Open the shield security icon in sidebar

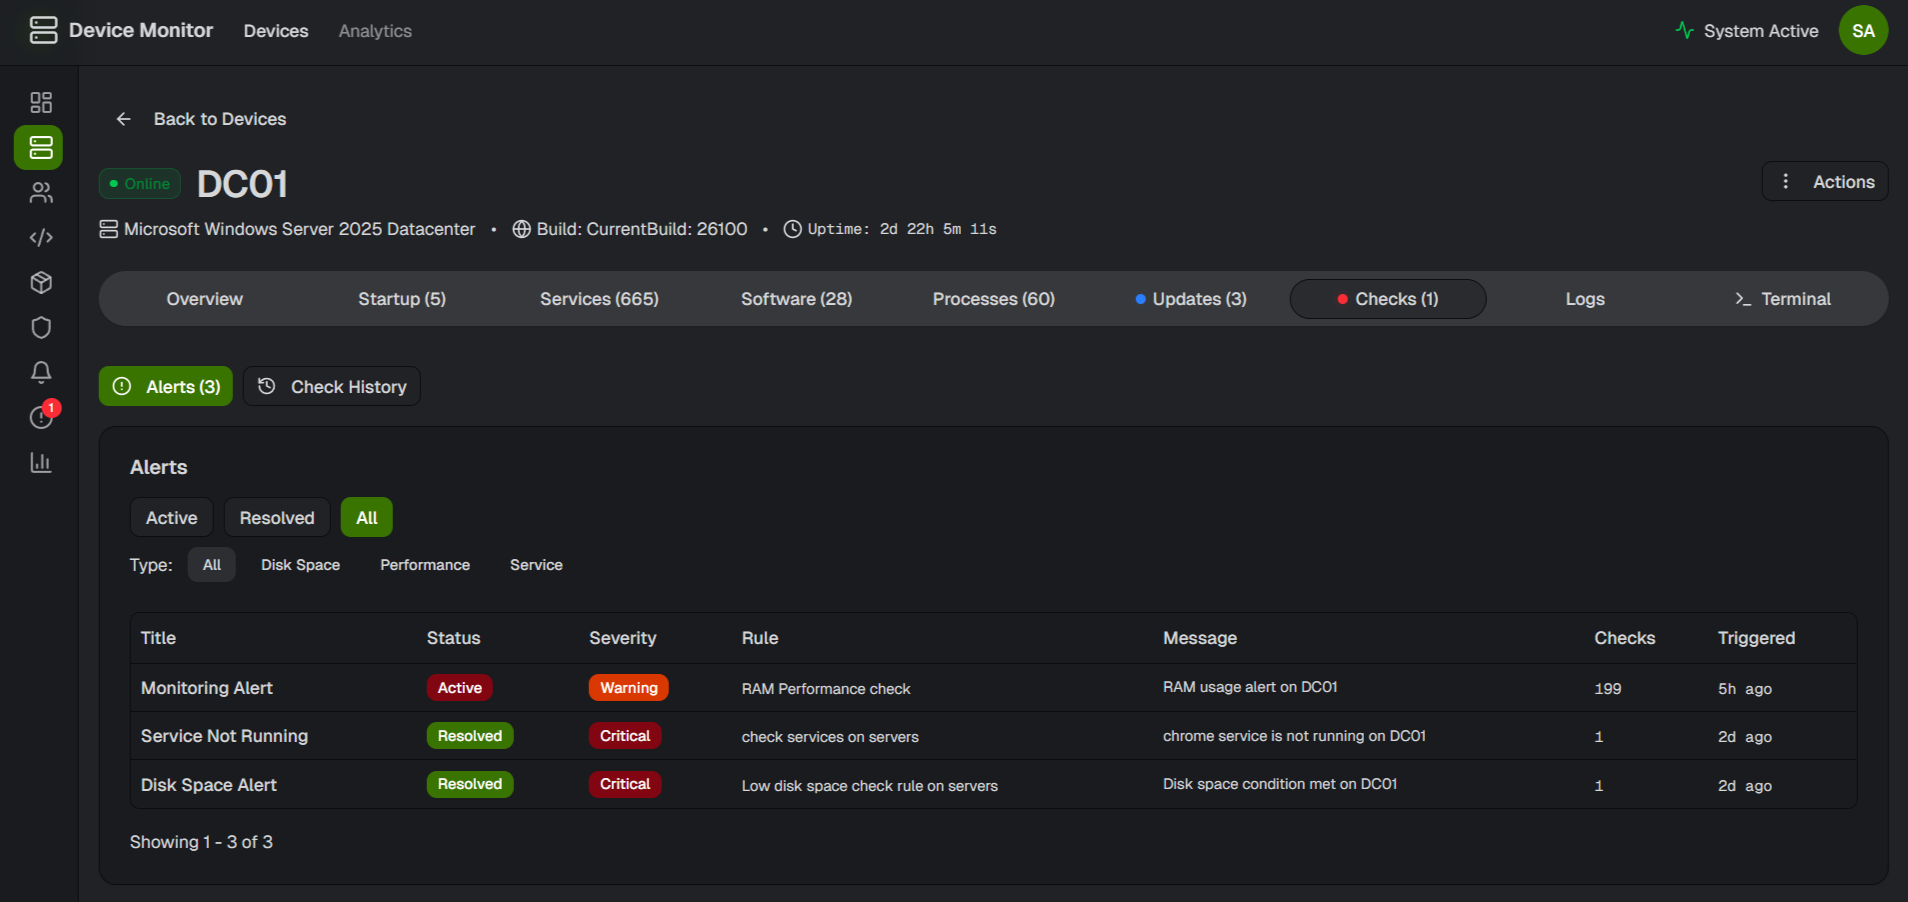[41, 328]
